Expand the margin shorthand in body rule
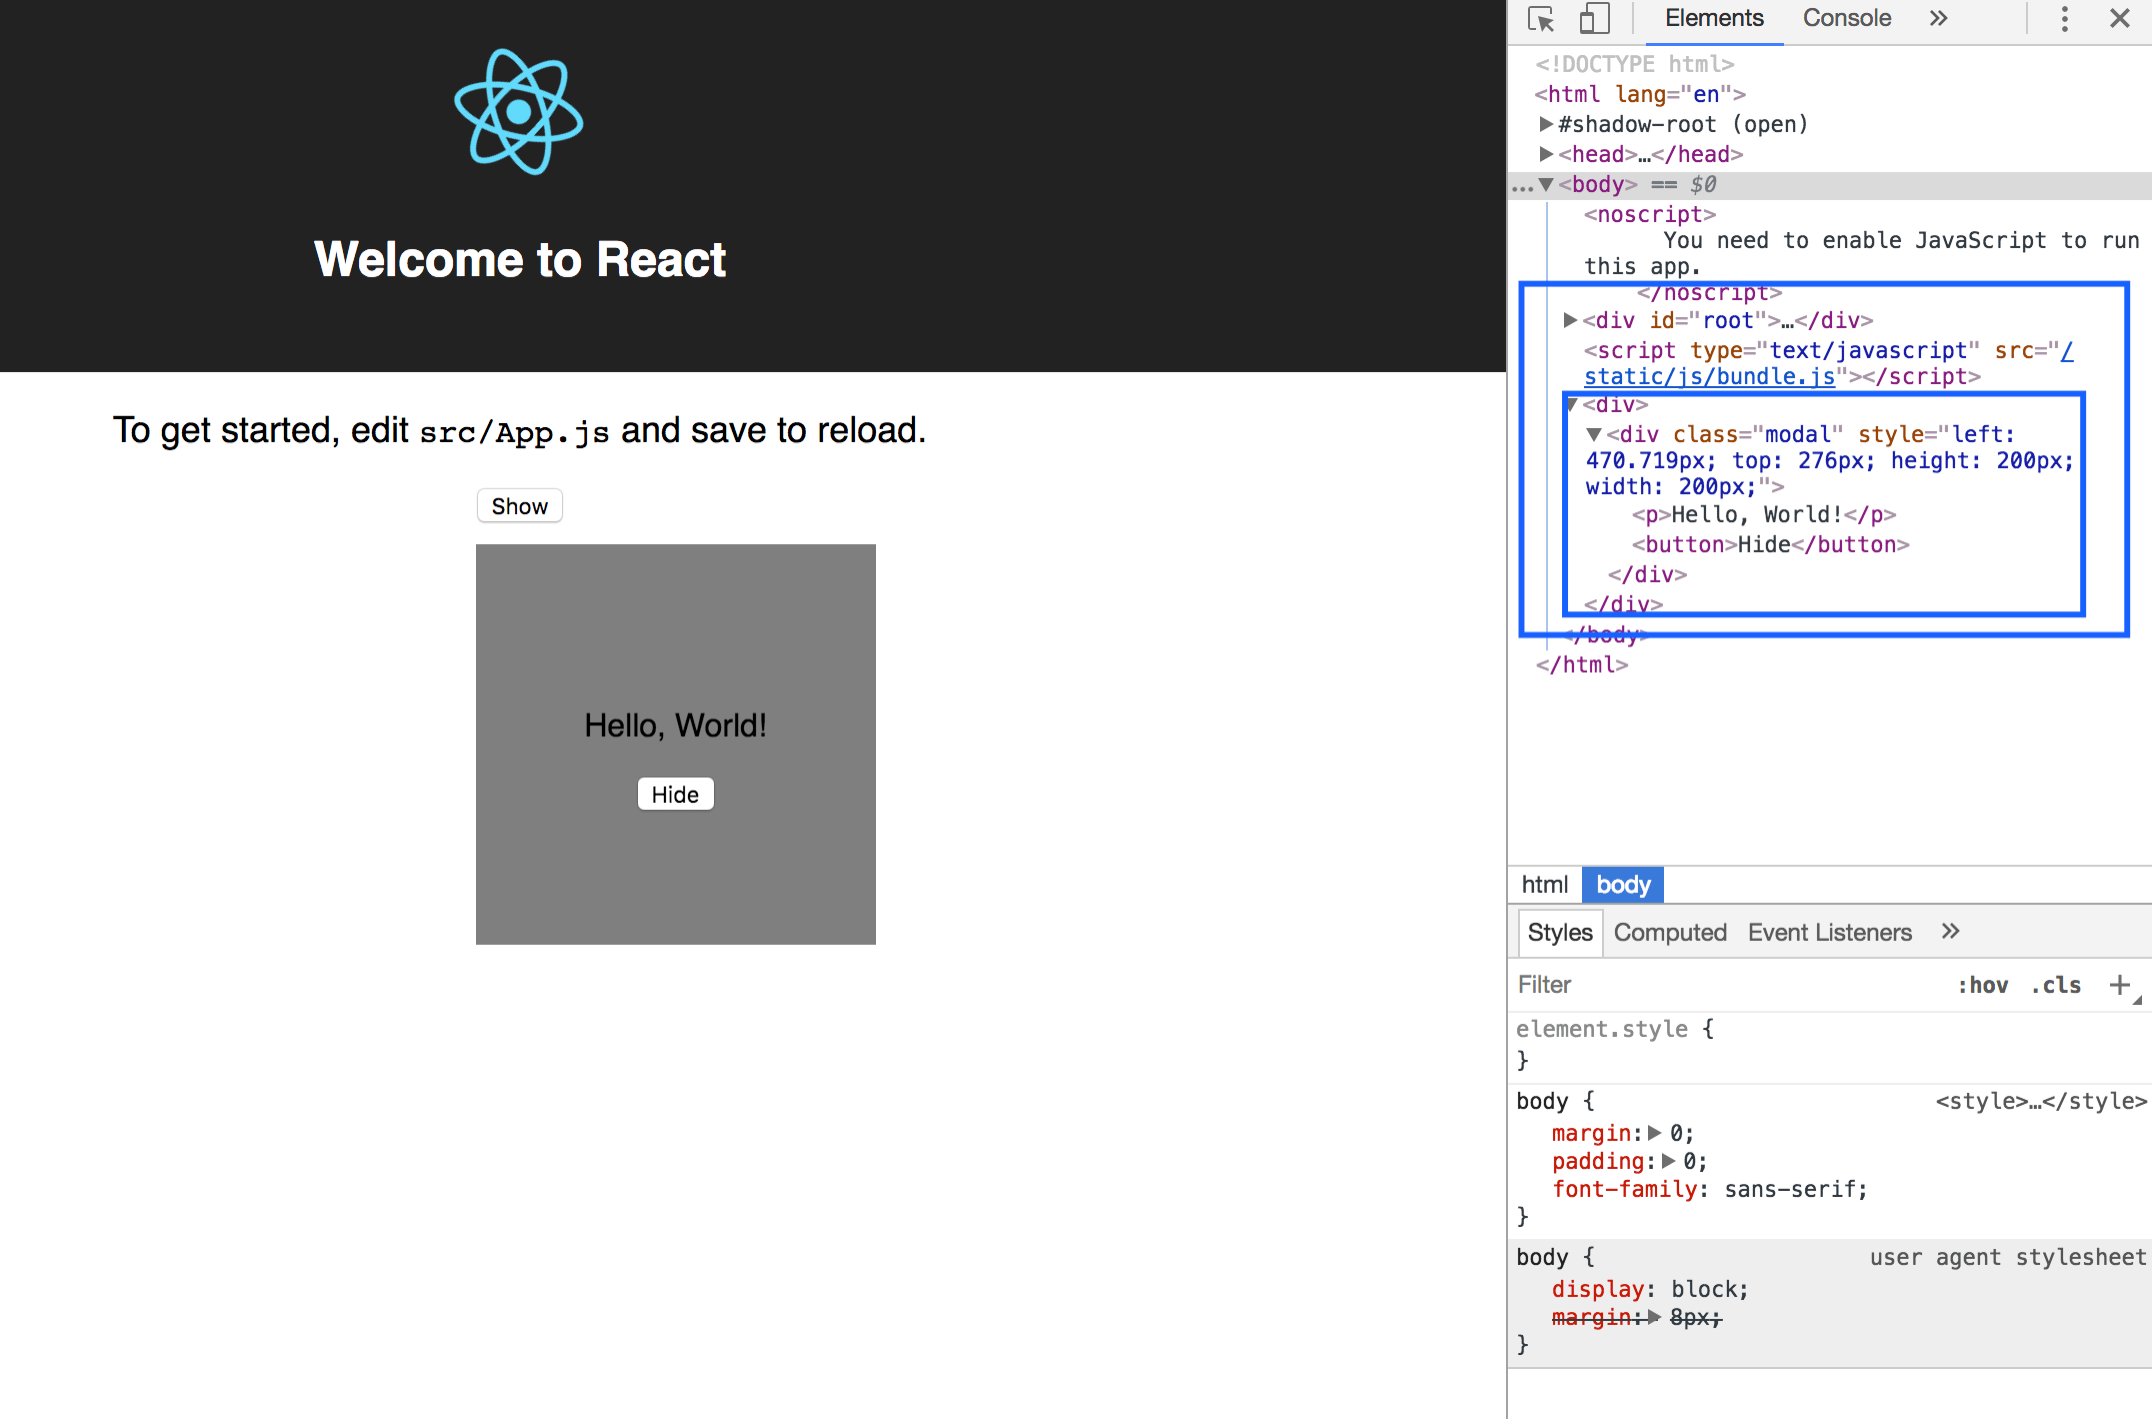2152x1419 pixels. pos(1654,1133)
